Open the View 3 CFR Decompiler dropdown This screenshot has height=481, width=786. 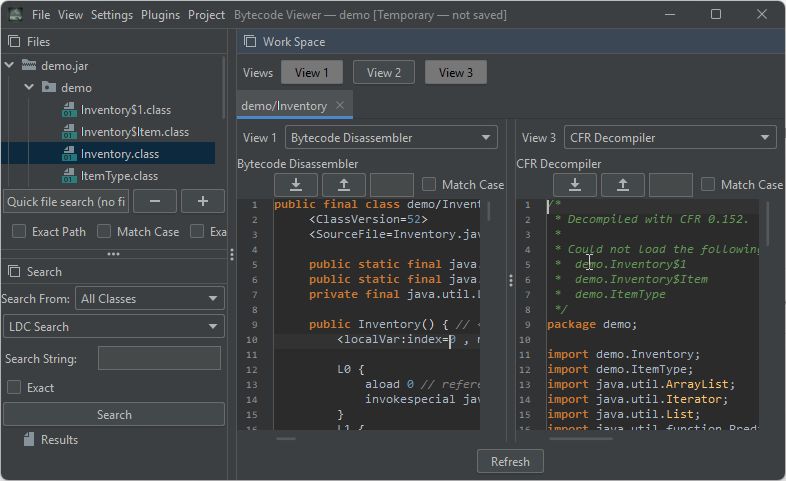[670, 138]
